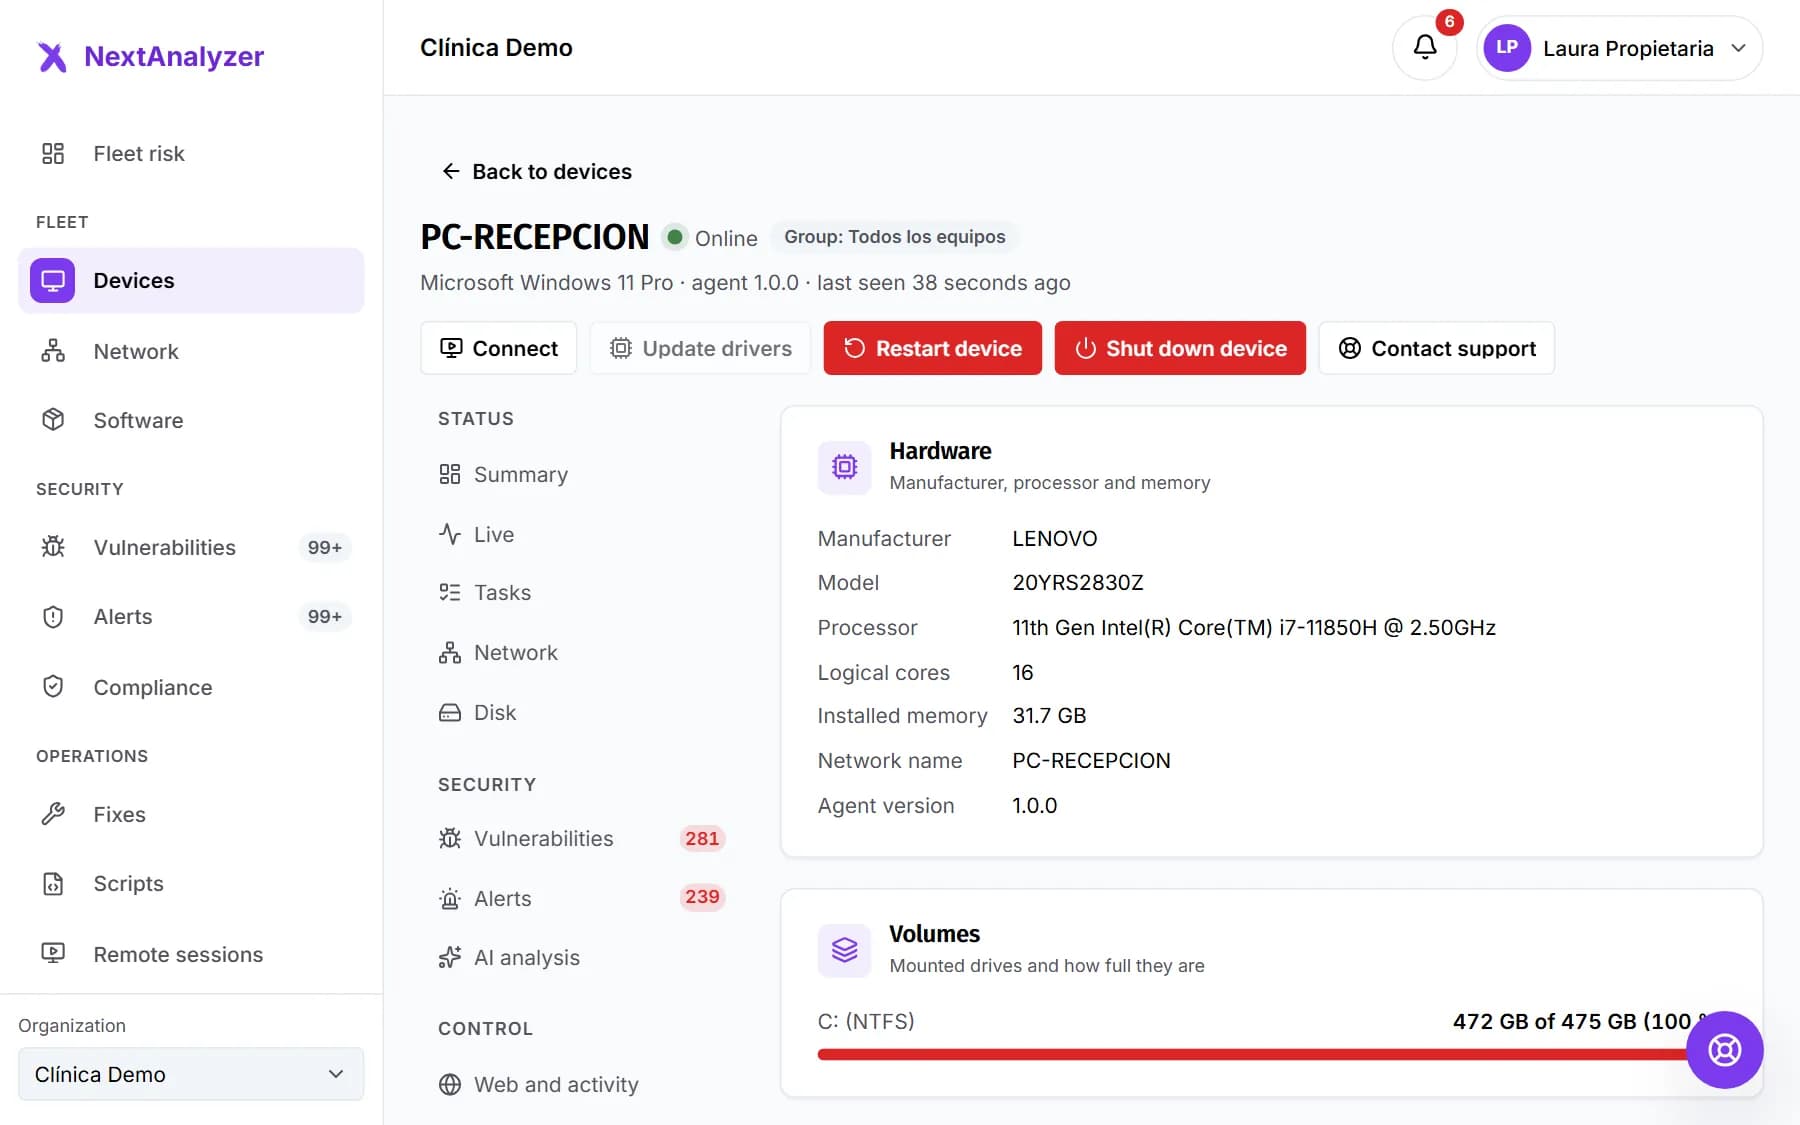Click the Group: Todos los equipos tag

[x=895, y=237]
